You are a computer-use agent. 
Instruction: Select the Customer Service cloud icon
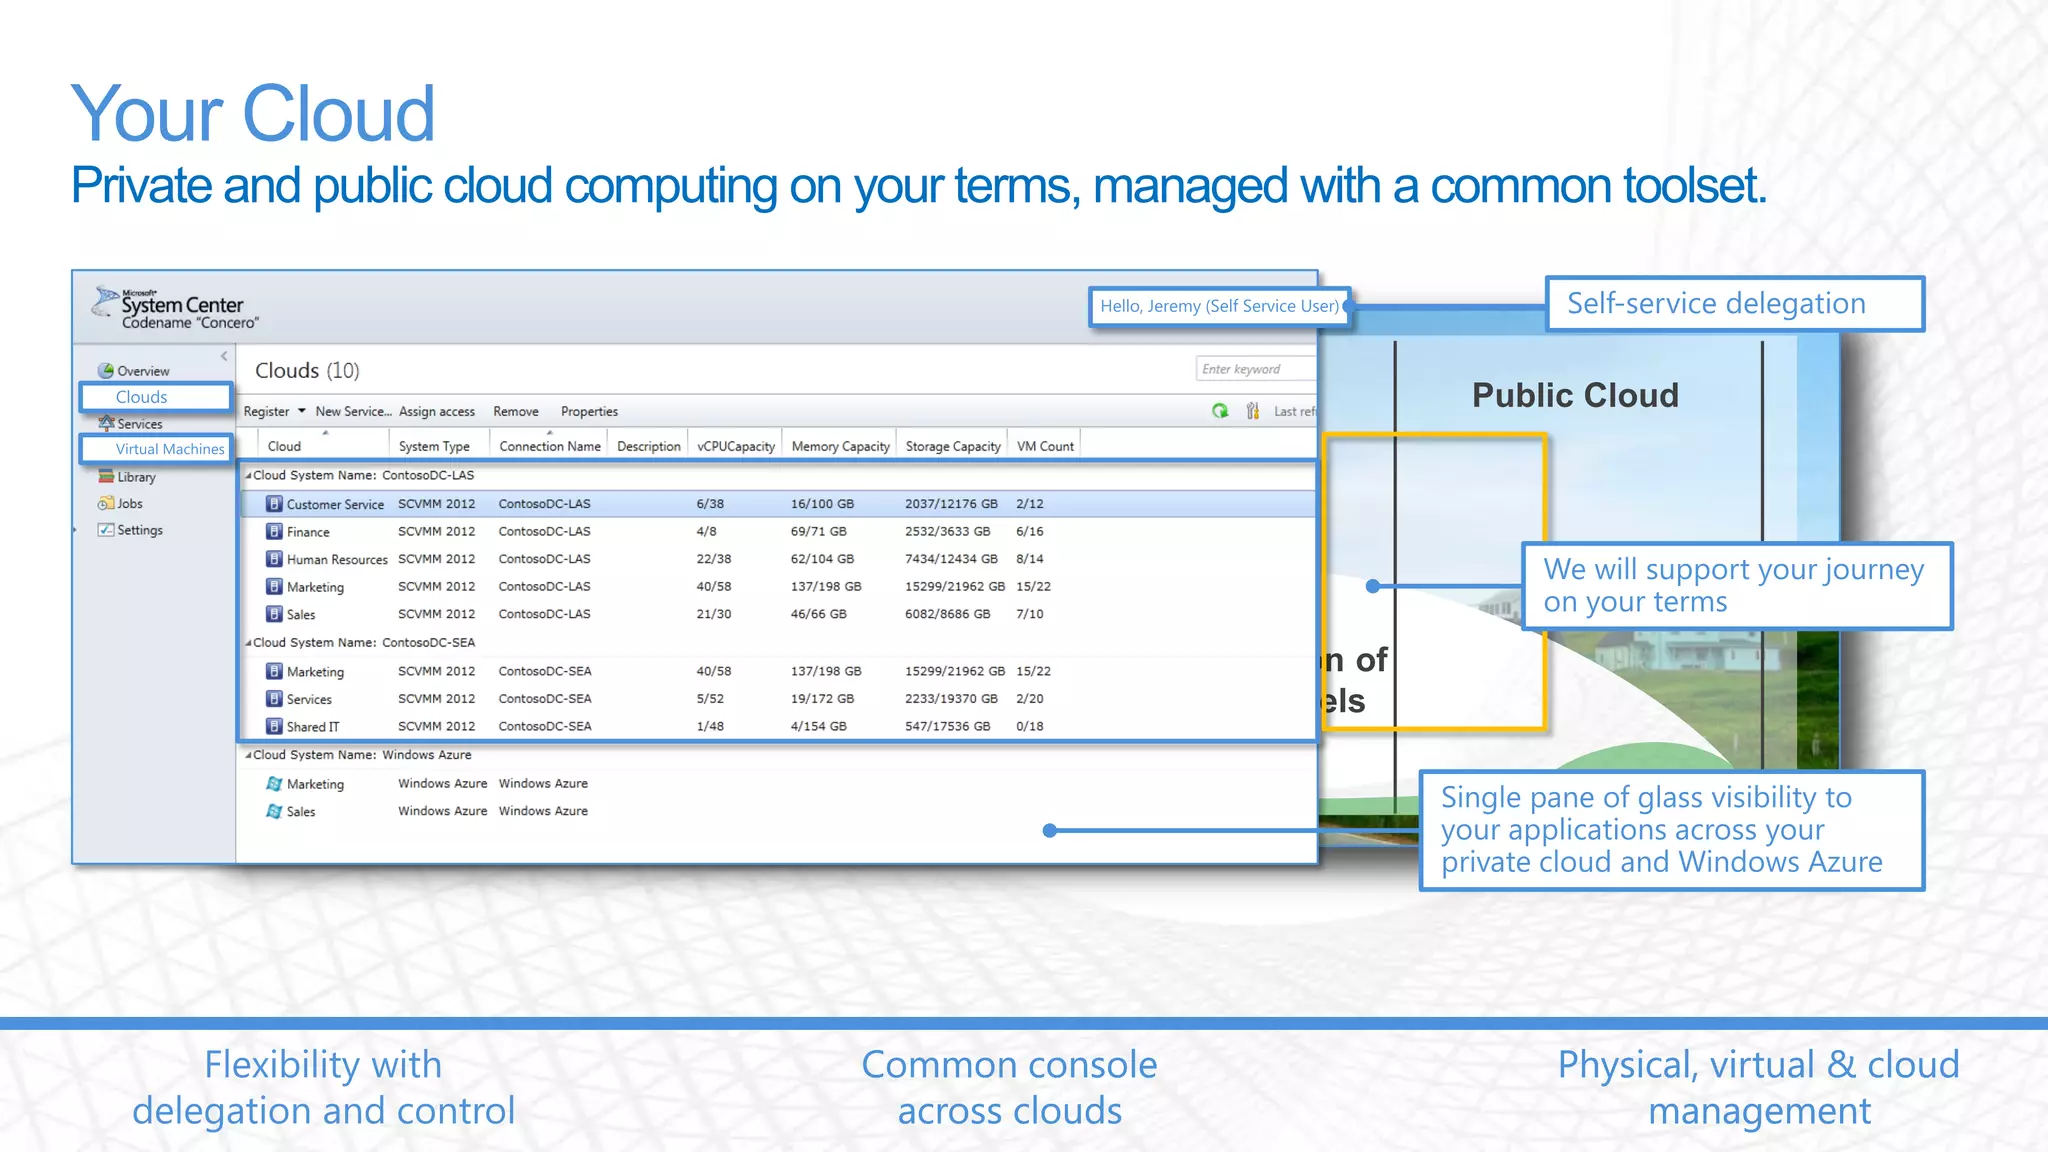[274, 504]
